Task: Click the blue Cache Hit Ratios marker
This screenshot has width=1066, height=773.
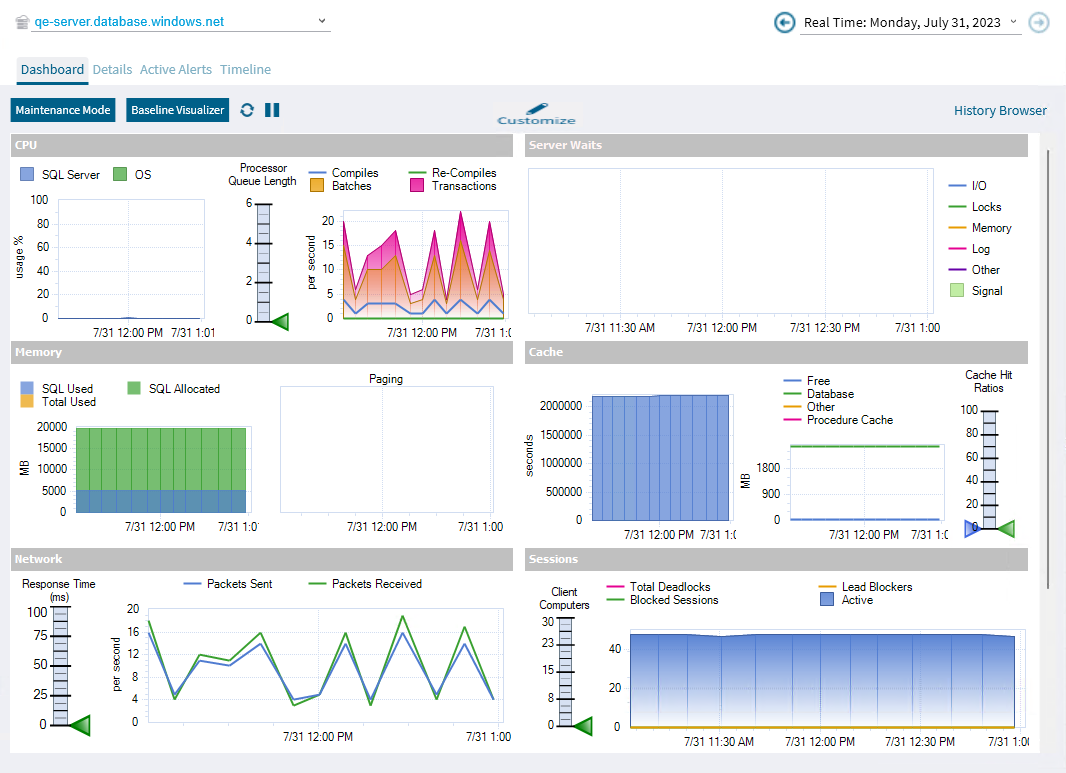Action: pyautogui.click(x=971, y=529)
